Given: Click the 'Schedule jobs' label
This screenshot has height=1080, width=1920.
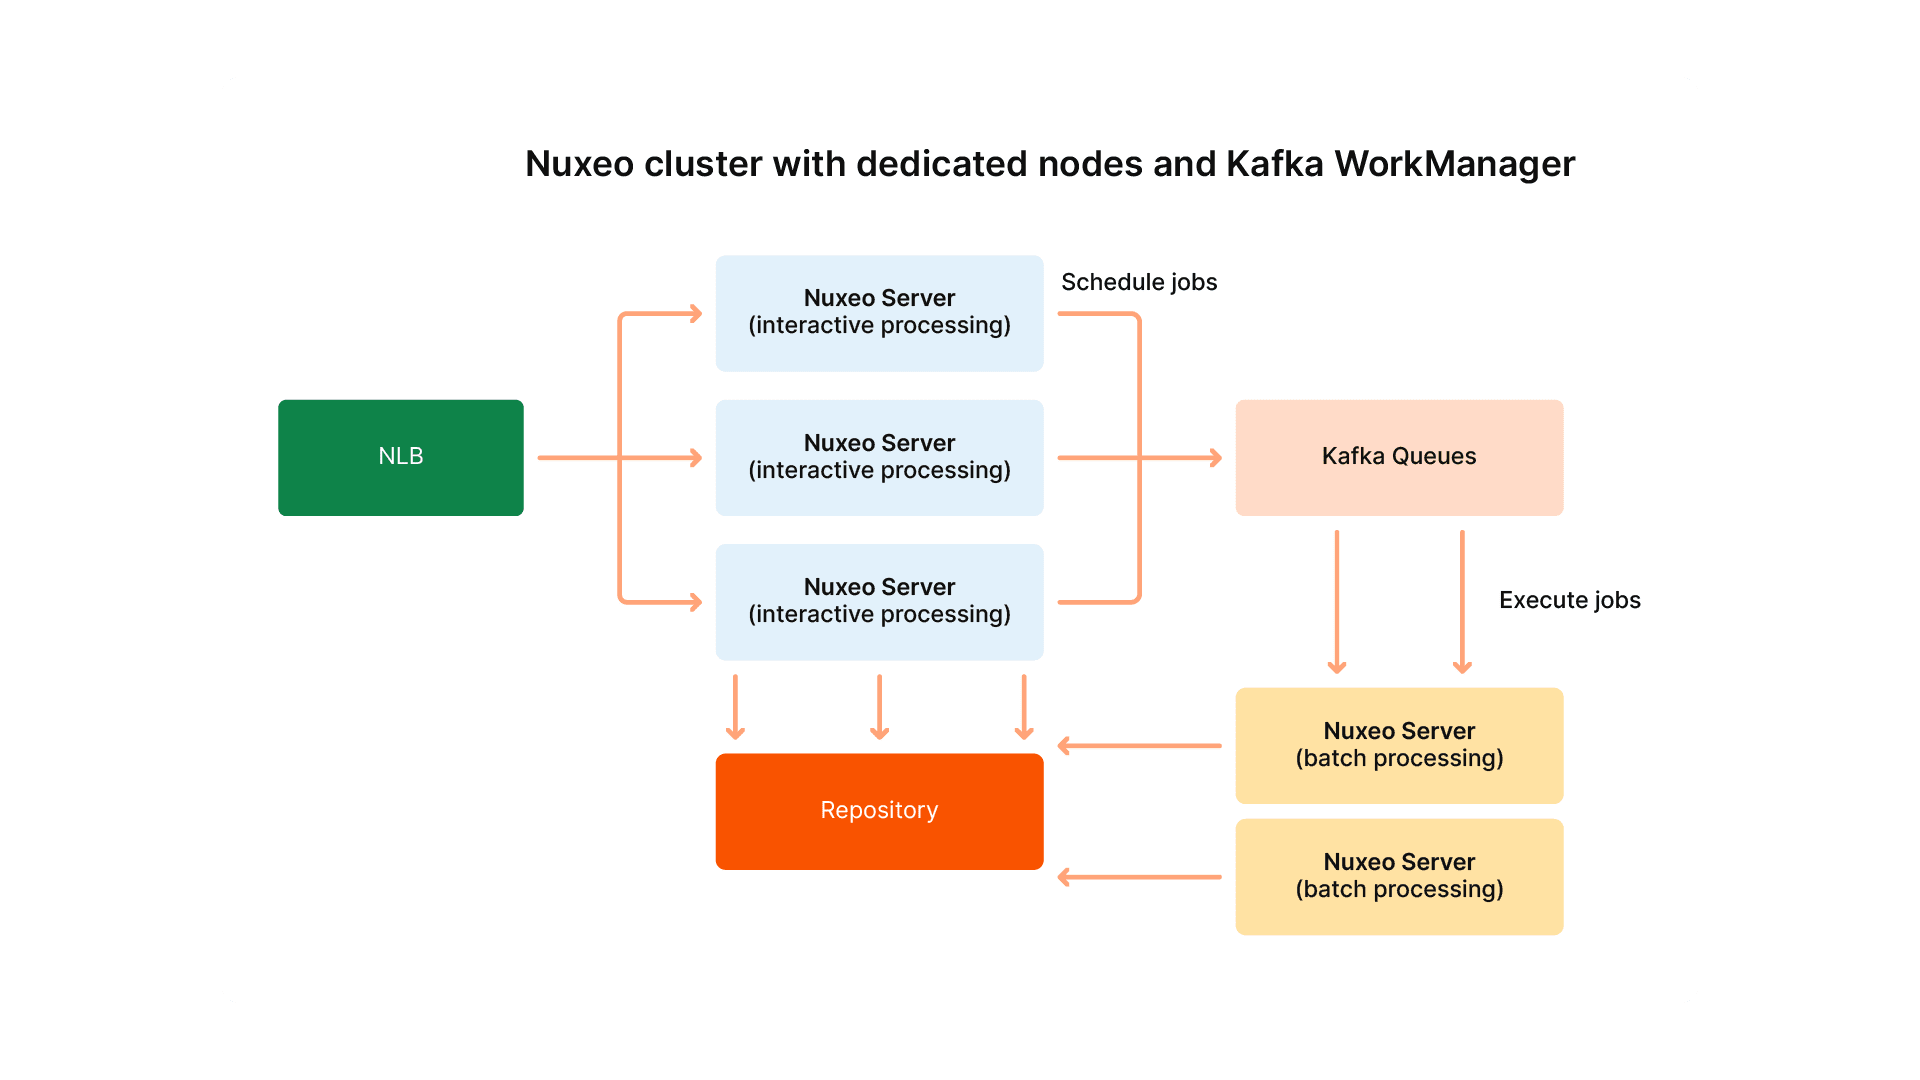Looking at the screenshot, I should [1139, 282].
